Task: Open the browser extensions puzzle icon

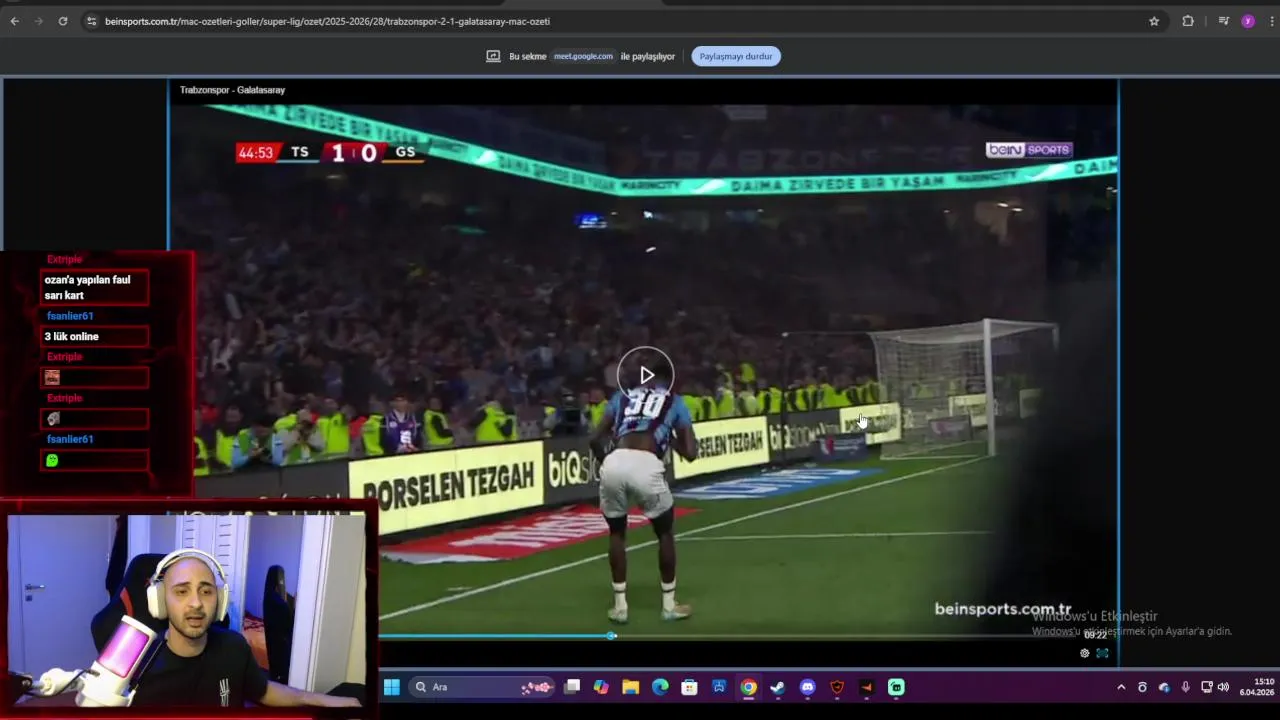Action: (1188, 21)
